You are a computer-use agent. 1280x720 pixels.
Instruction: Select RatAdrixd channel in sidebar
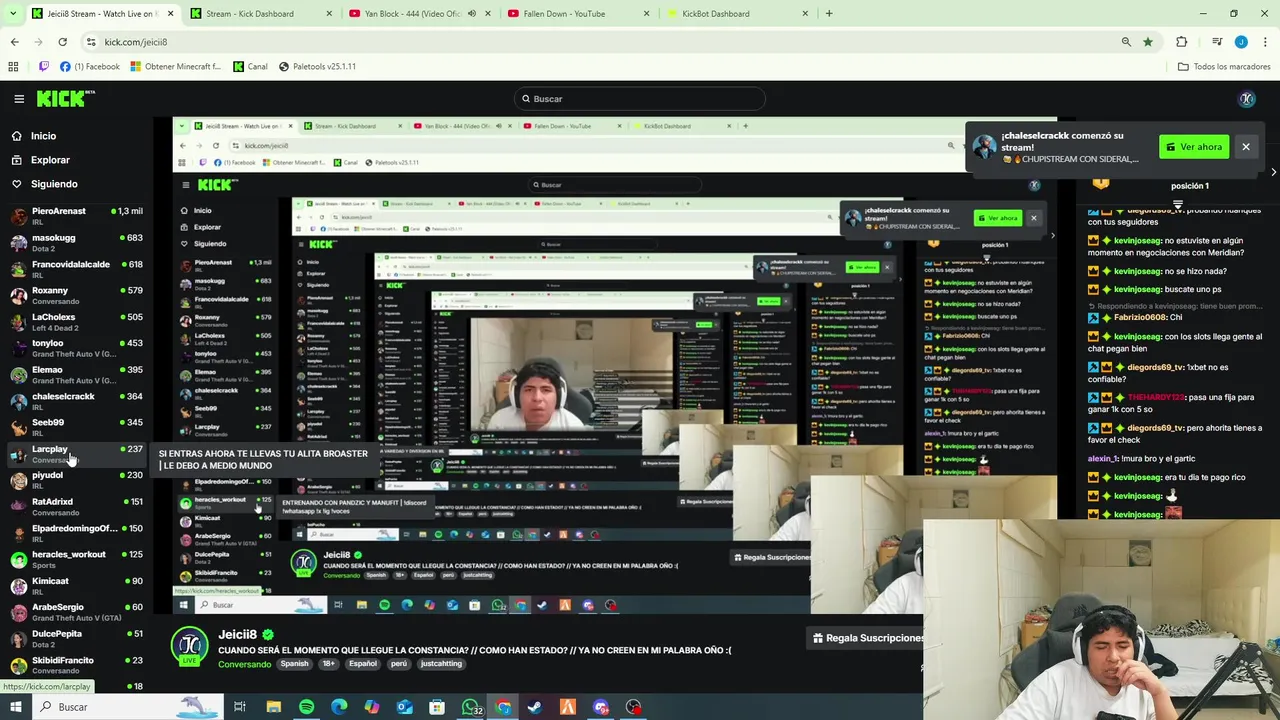(76, 507)
